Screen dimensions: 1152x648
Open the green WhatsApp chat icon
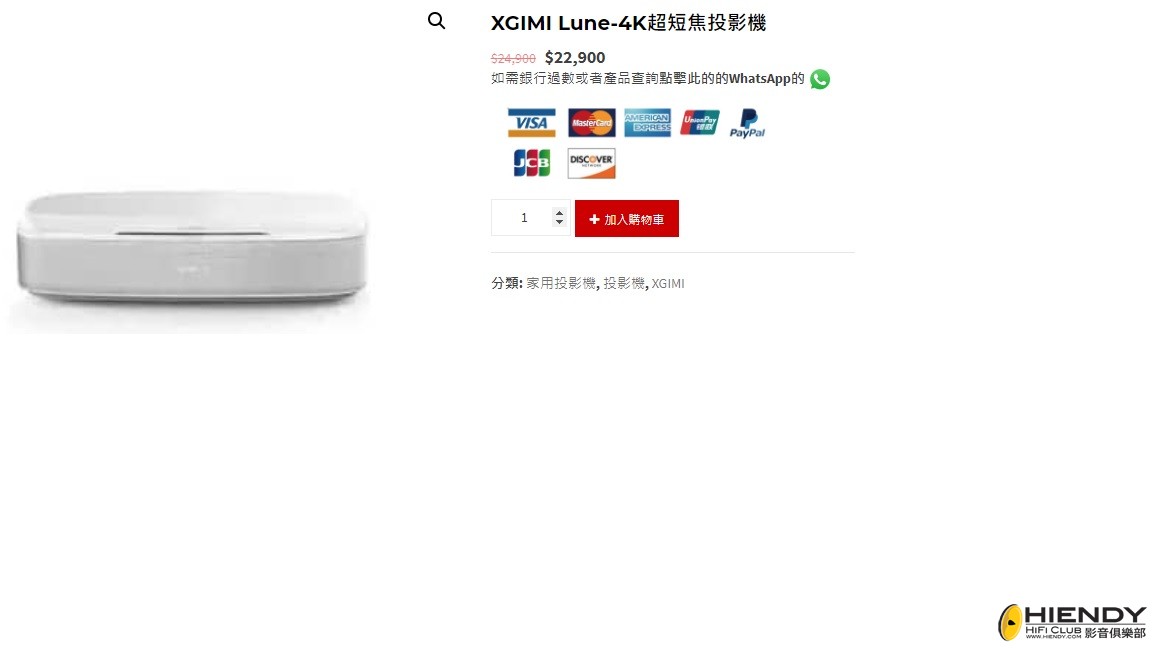pyautogui.click(x=820, y=79)
